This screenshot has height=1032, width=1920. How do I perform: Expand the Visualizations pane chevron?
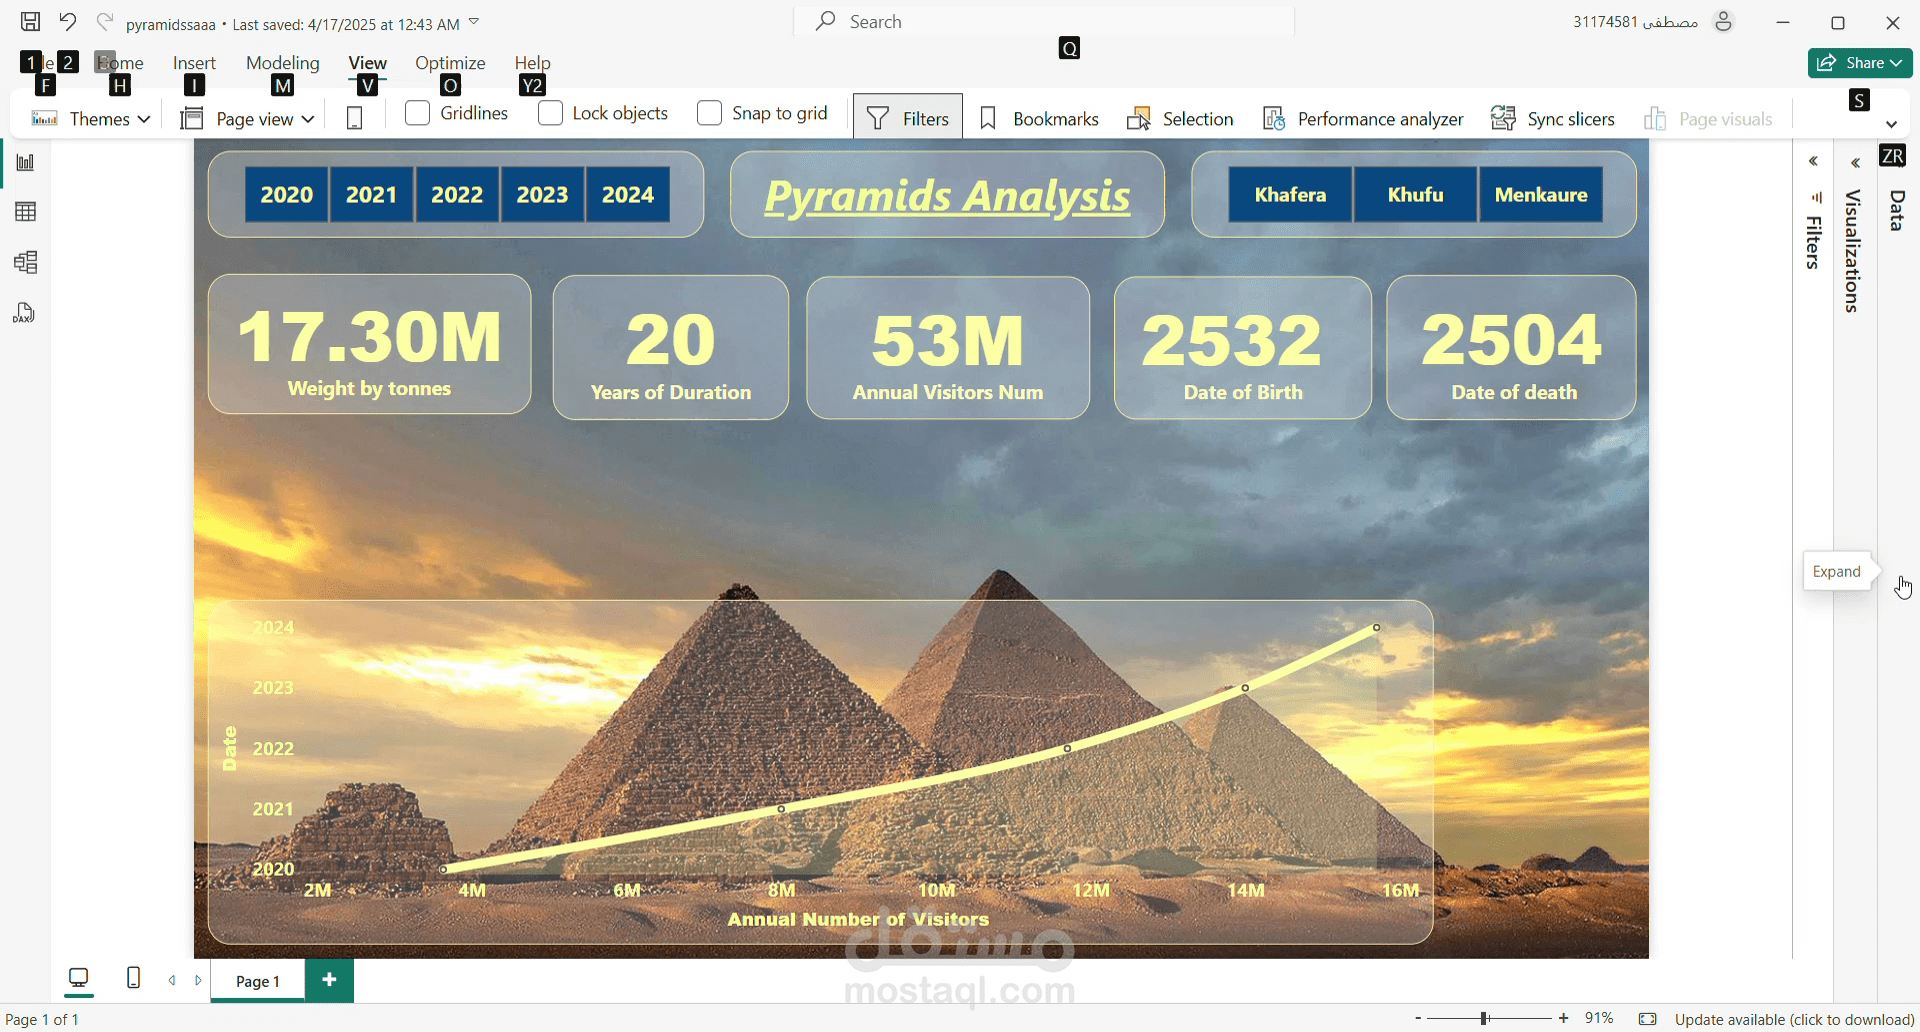point(1856,163)
